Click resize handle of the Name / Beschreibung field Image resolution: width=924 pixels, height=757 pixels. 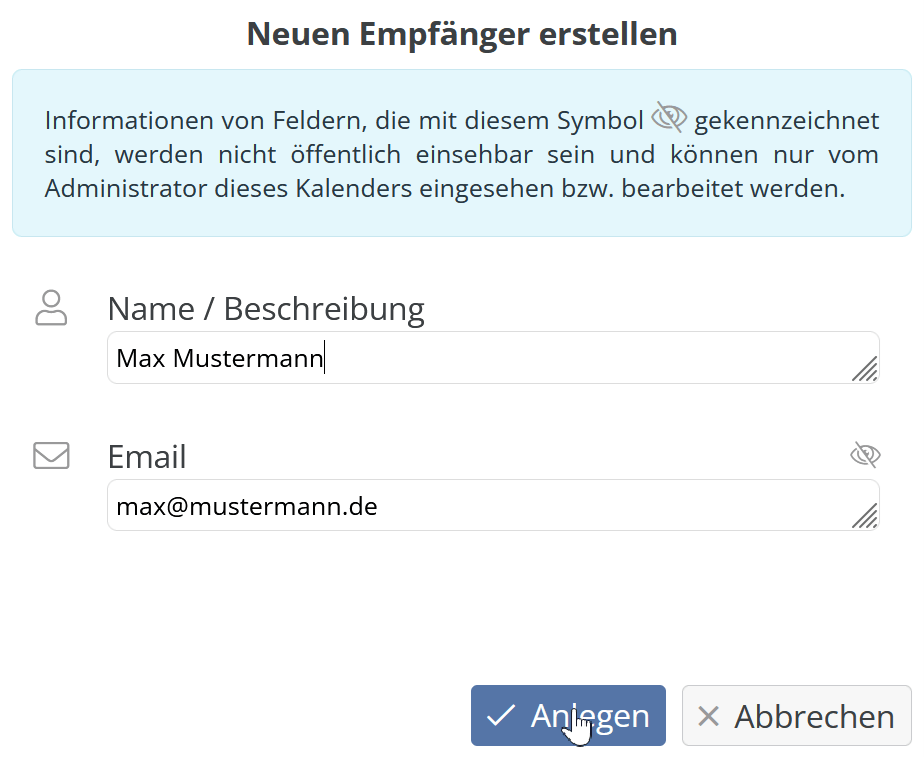click(x=865, y=369)
